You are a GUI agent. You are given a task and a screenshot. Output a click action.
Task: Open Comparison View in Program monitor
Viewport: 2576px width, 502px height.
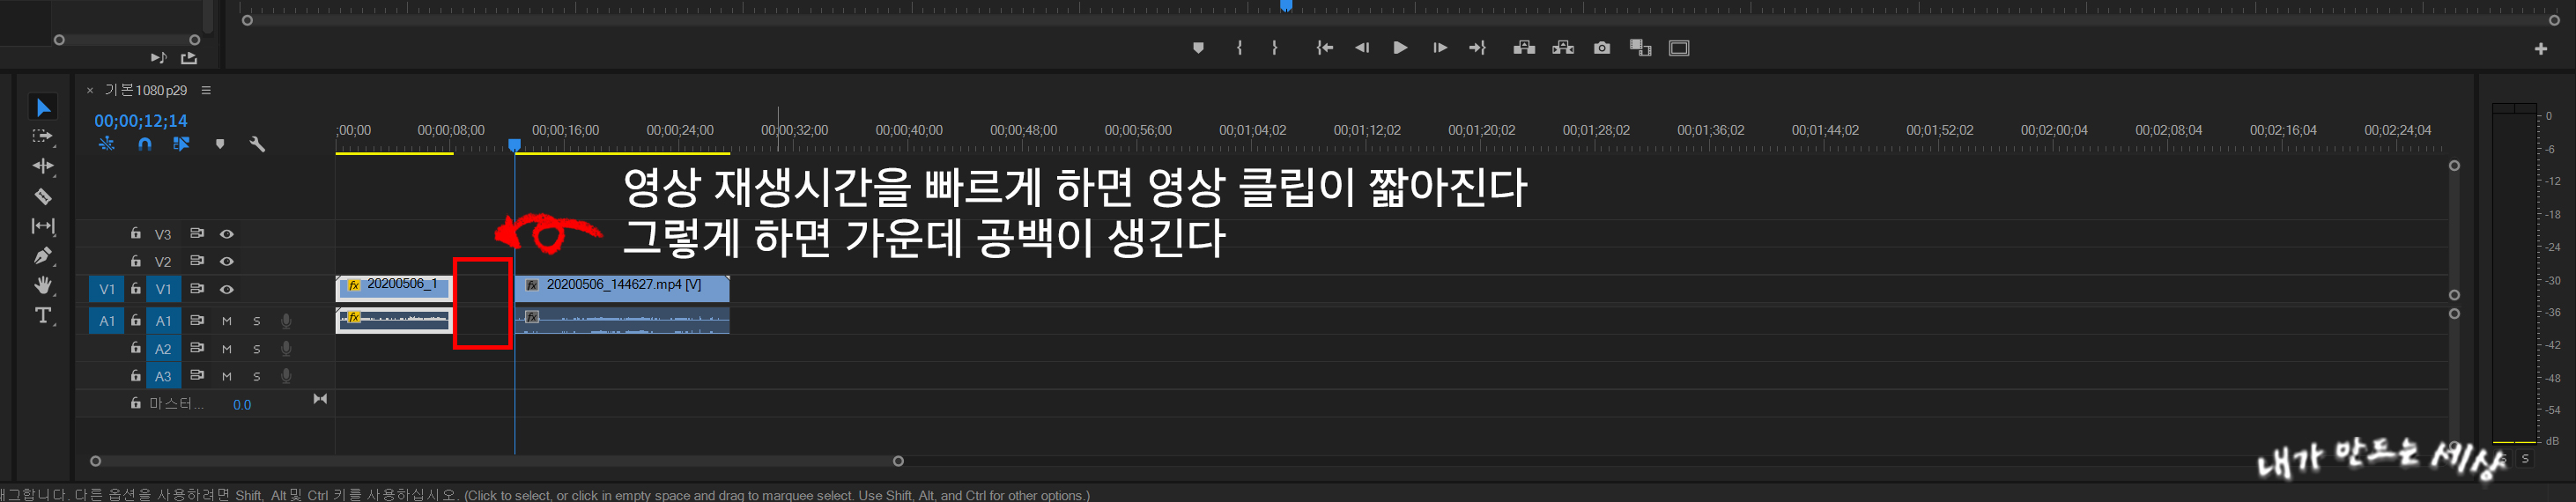tap(1641, 48)
